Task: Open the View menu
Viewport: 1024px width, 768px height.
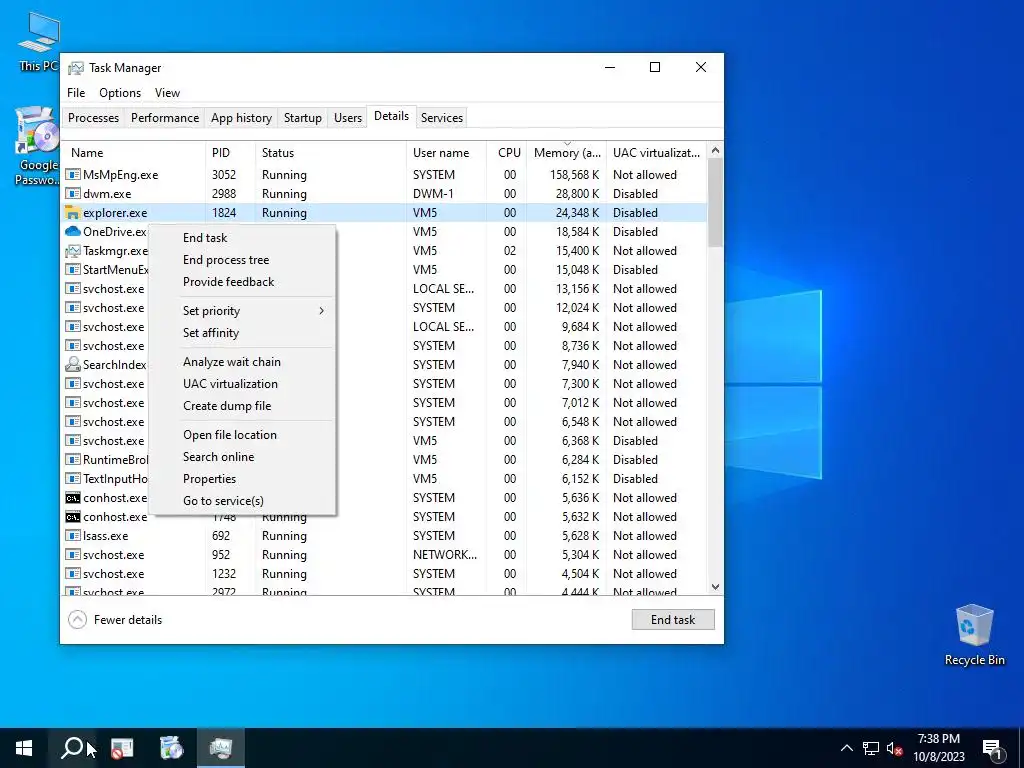Action: pos(167,93)
